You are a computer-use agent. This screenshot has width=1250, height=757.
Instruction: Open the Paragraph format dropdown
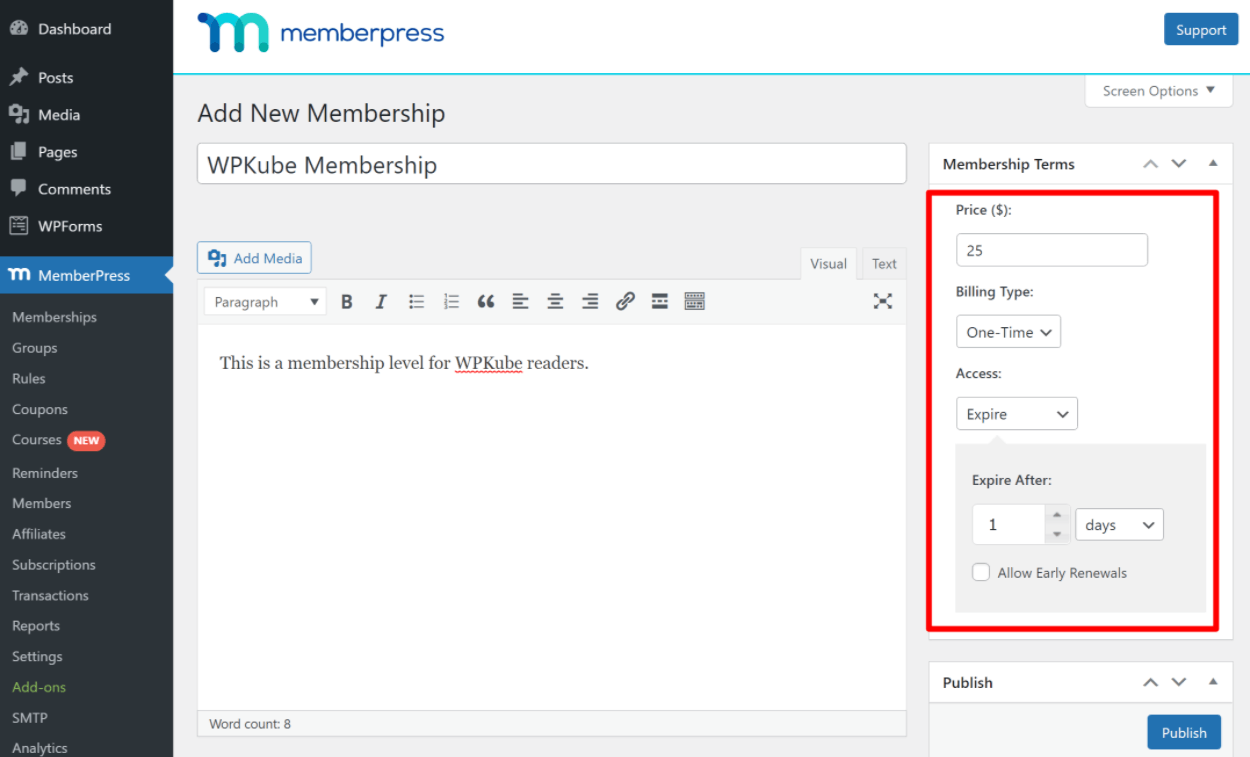265,302
